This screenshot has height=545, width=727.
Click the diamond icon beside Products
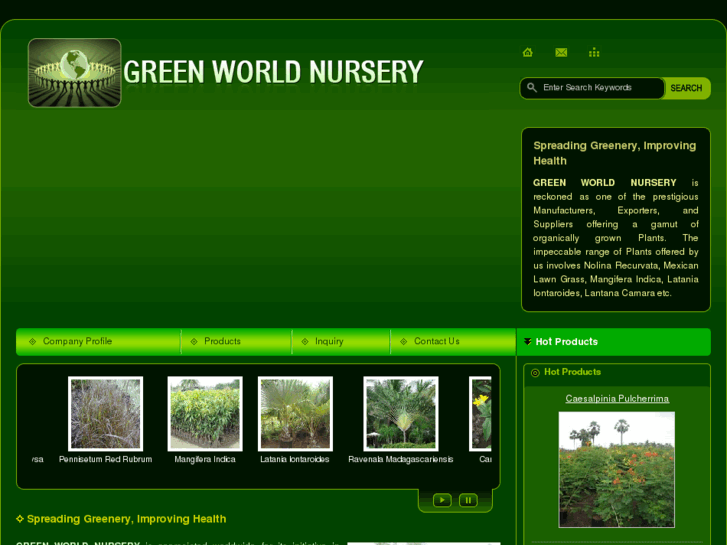pos(194,341)
